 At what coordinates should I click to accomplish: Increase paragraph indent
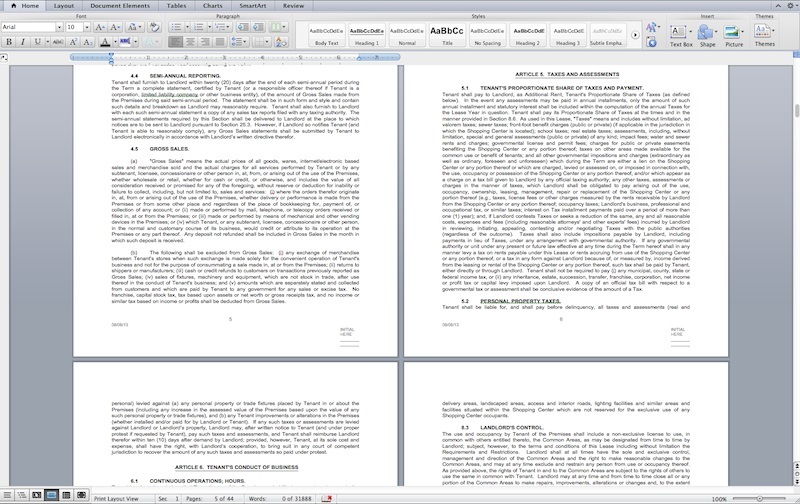click(x=258, y=27)
